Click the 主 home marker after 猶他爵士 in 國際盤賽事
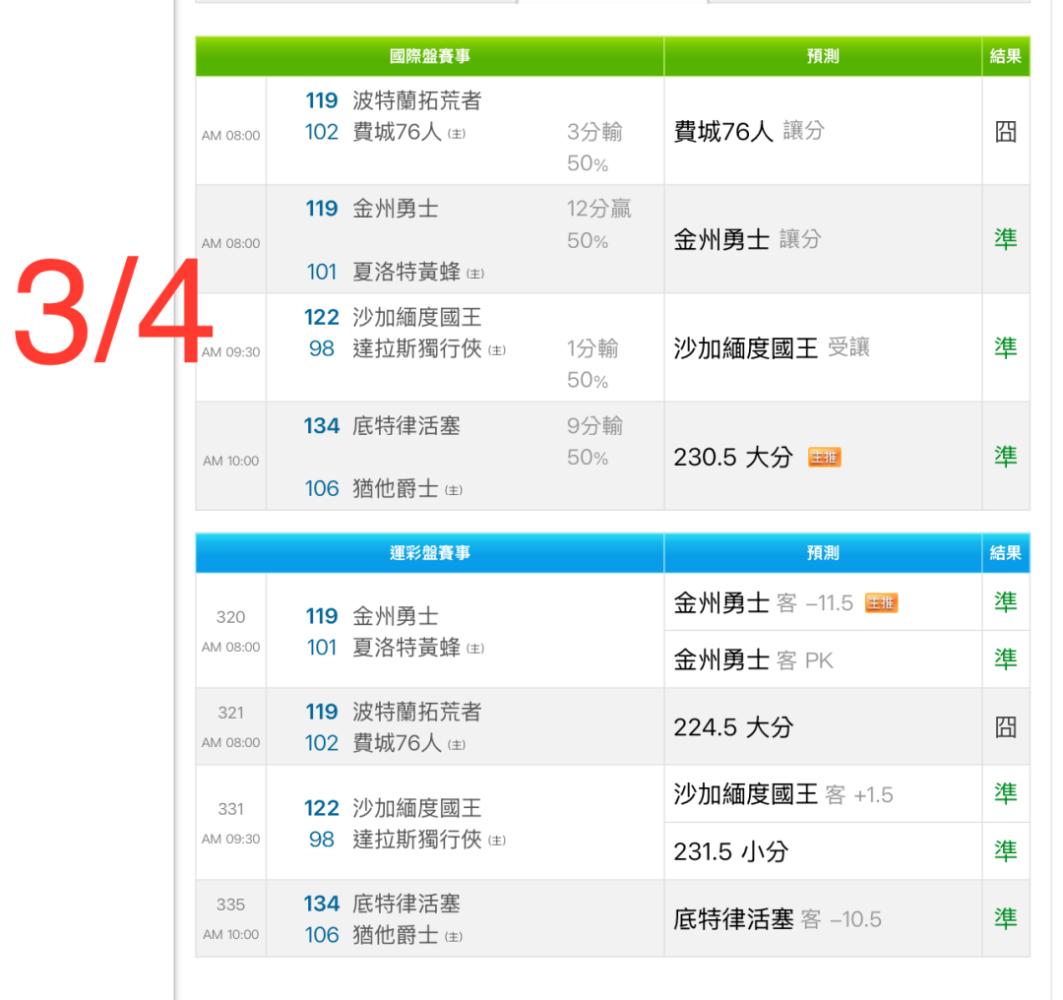Viewport: 1063px width, 1000px height. point(454,490)
